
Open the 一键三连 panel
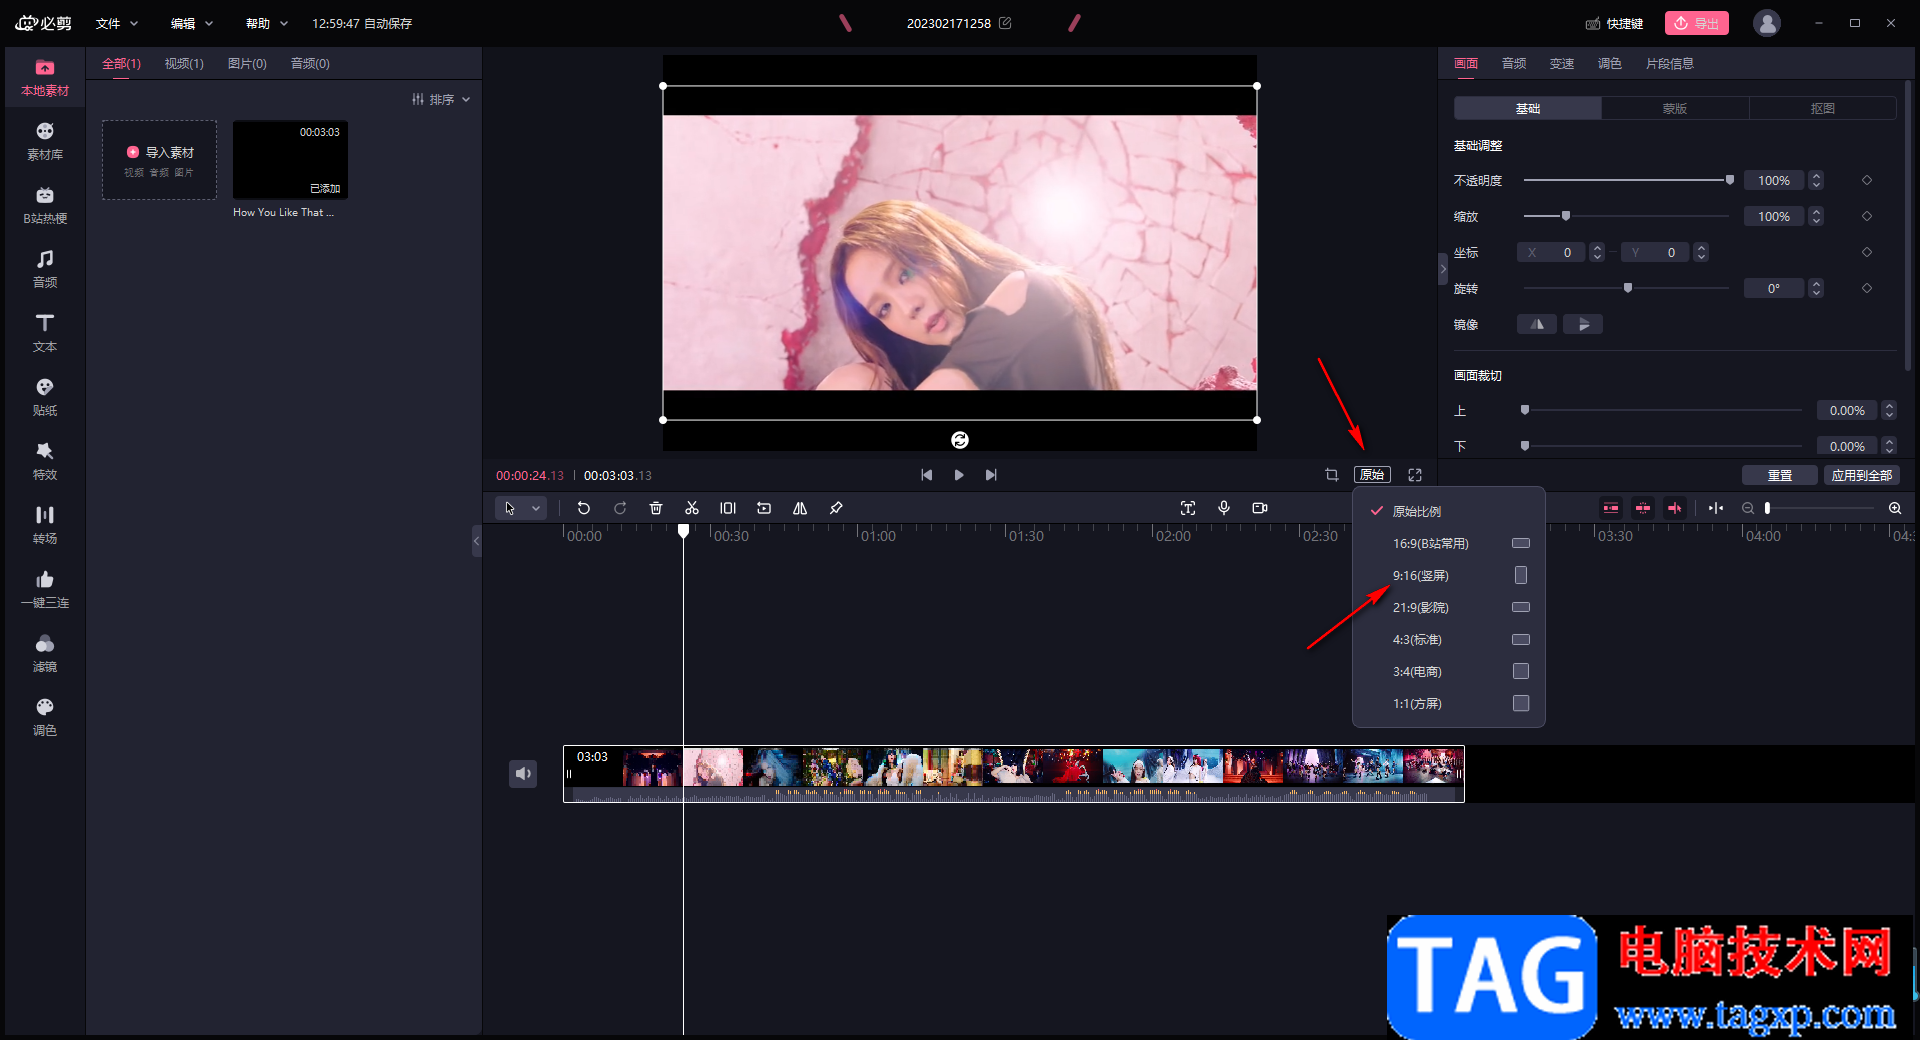click(x=45, y=590)
